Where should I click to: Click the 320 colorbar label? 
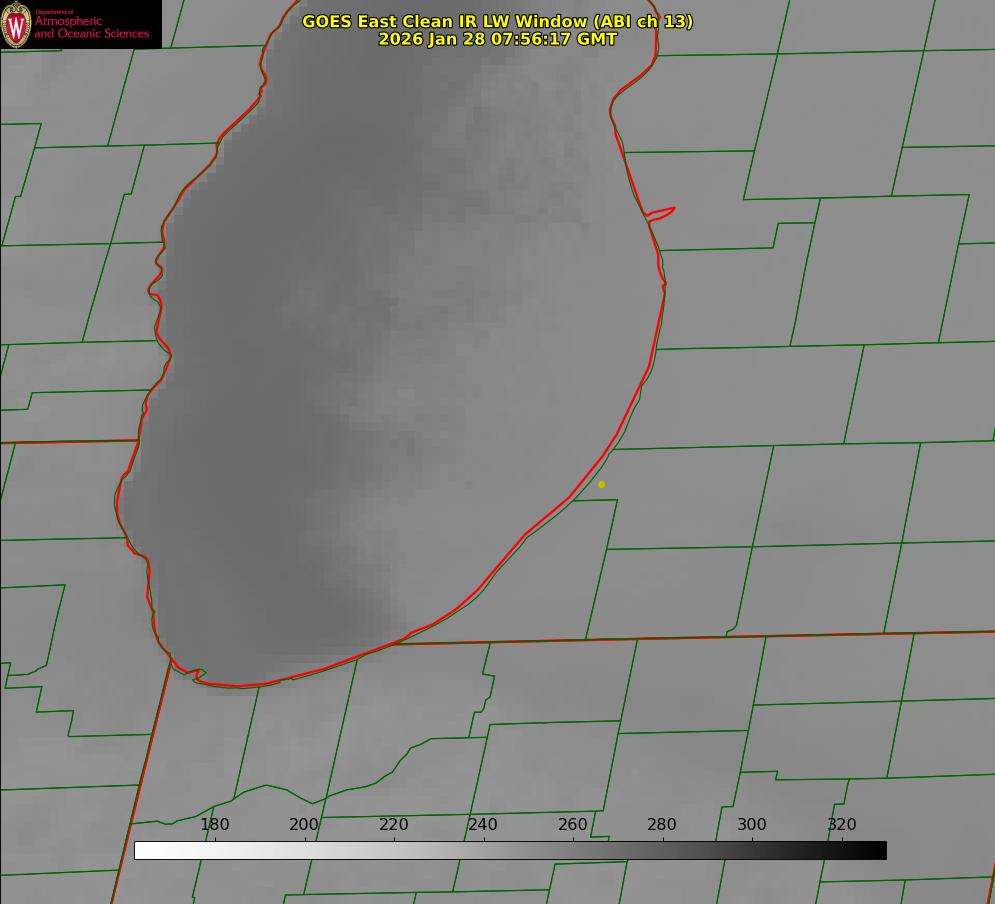coord(842,824)
